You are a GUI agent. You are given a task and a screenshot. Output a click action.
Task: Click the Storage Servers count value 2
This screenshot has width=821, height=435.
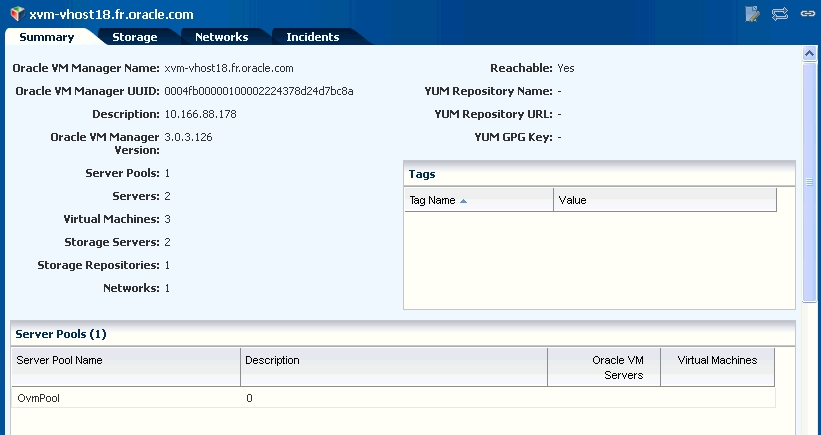[x=168, y=242]
